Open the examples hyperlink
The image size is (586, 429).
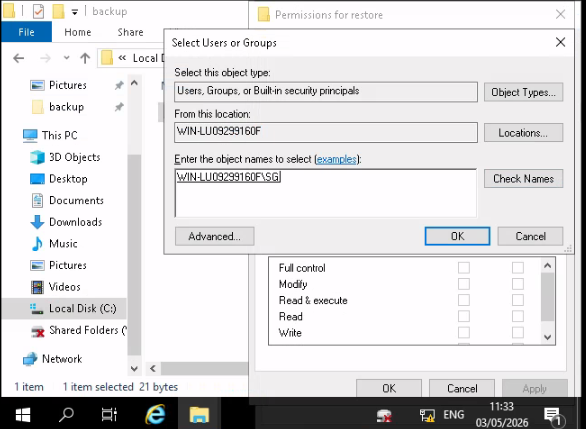point(337,159)
